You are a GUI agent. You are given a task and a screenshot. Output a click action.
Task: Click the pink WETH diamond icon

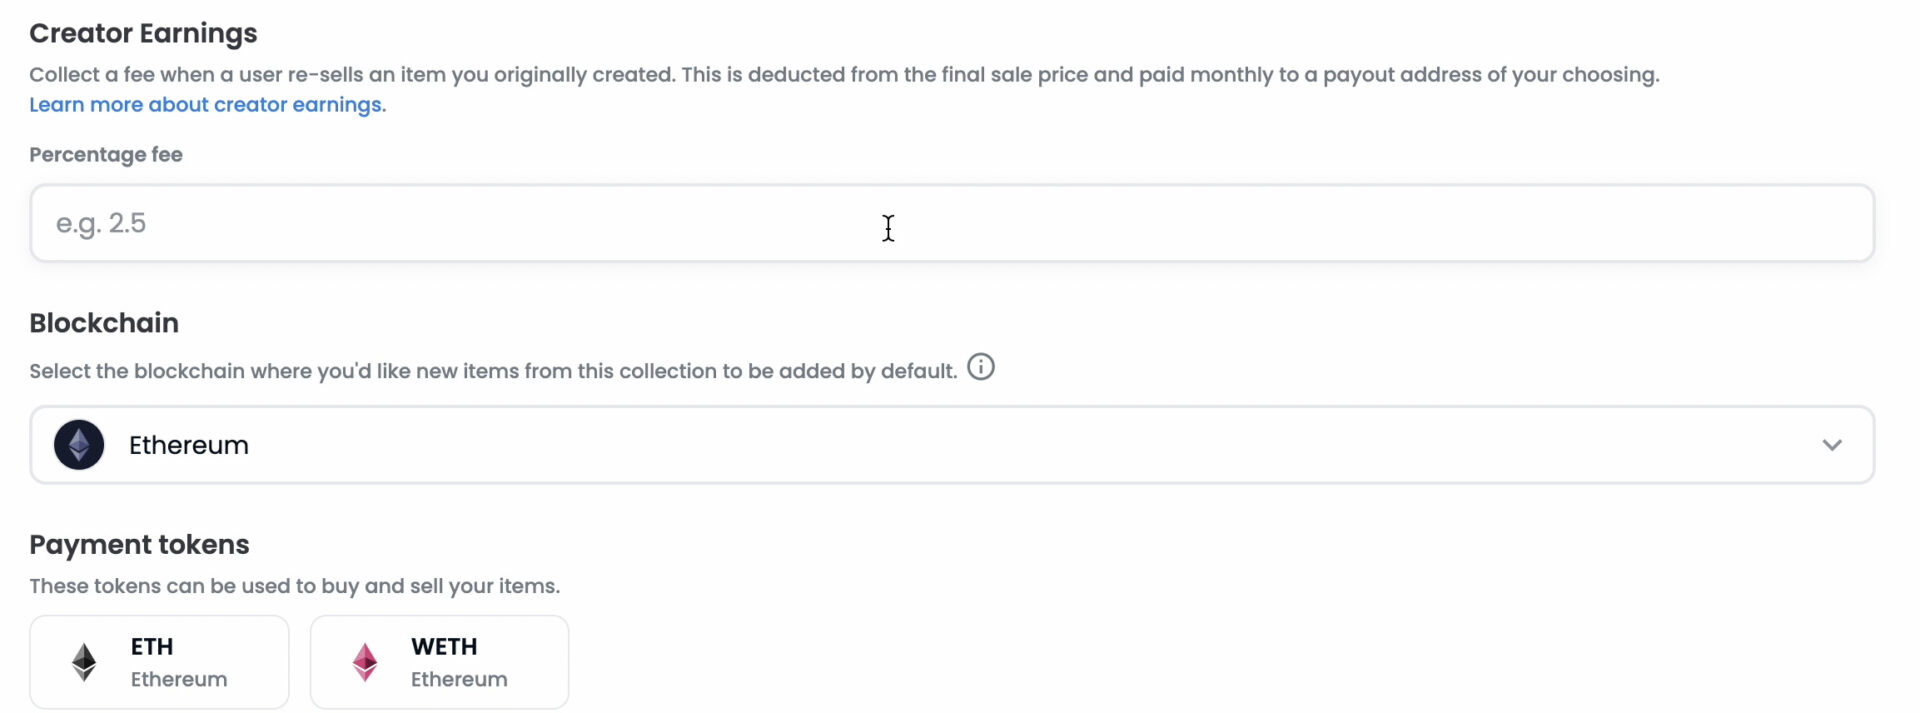(365, 662)
